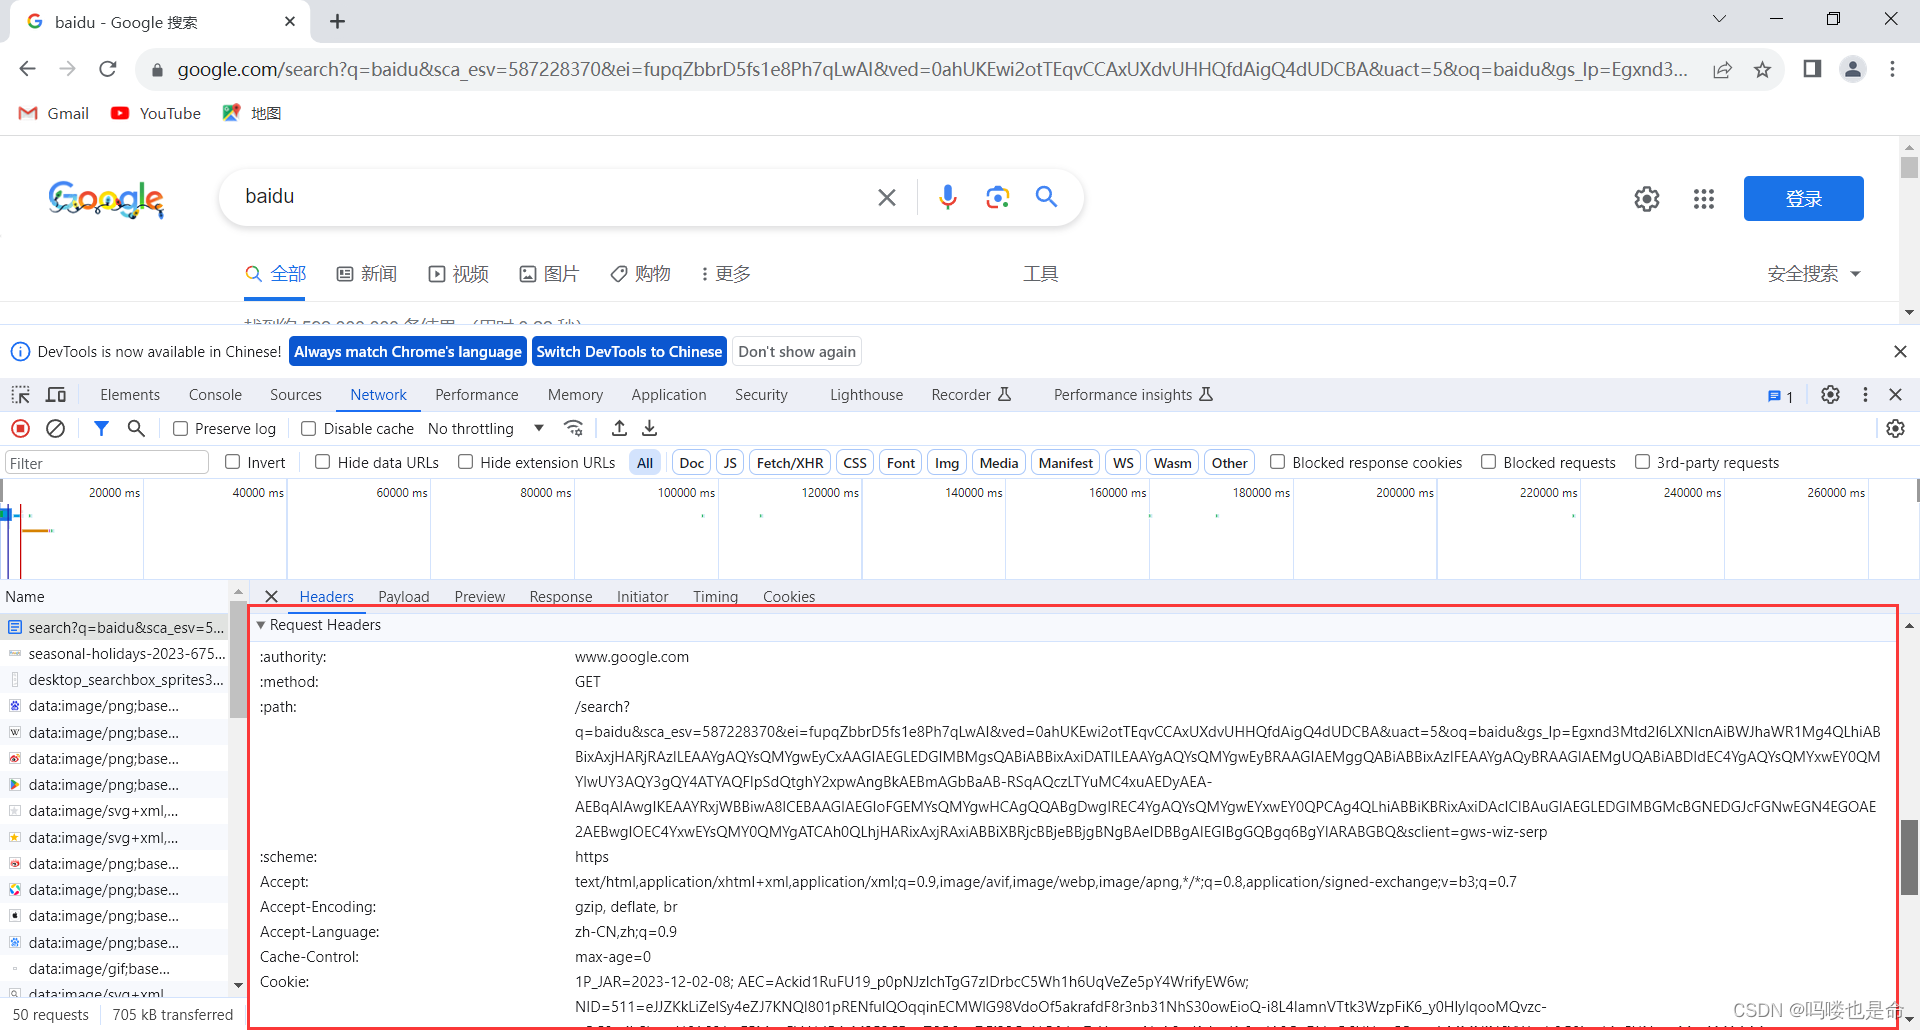
Task: Open DevTools three-dot customize menu
Action: (x=1865, y=395)
